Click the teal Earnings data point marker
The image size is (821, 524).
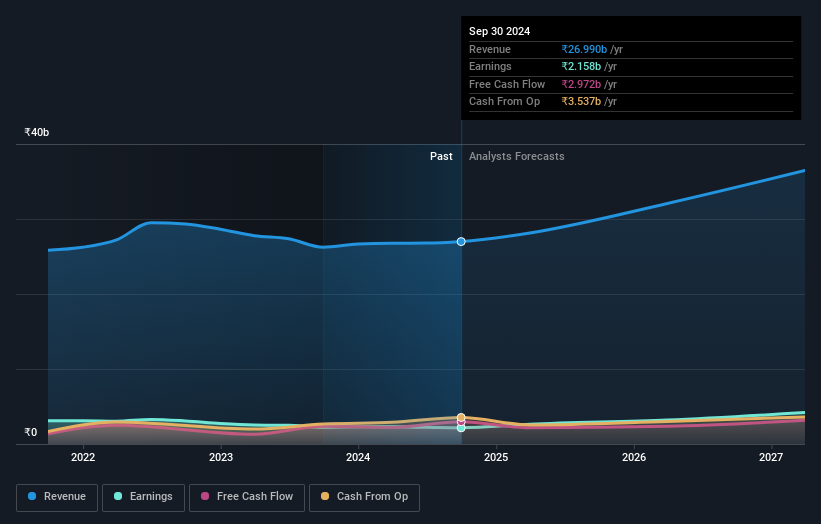tap(461, 428)
